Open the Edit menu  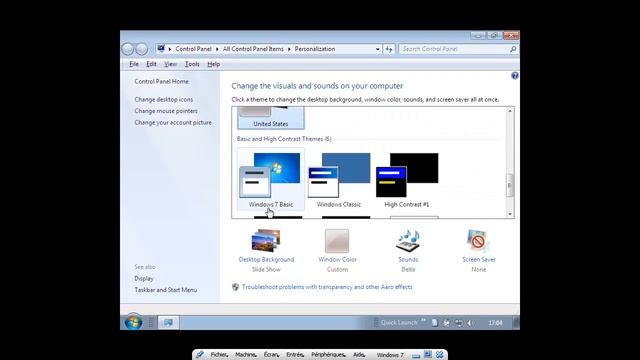(151, 64)
